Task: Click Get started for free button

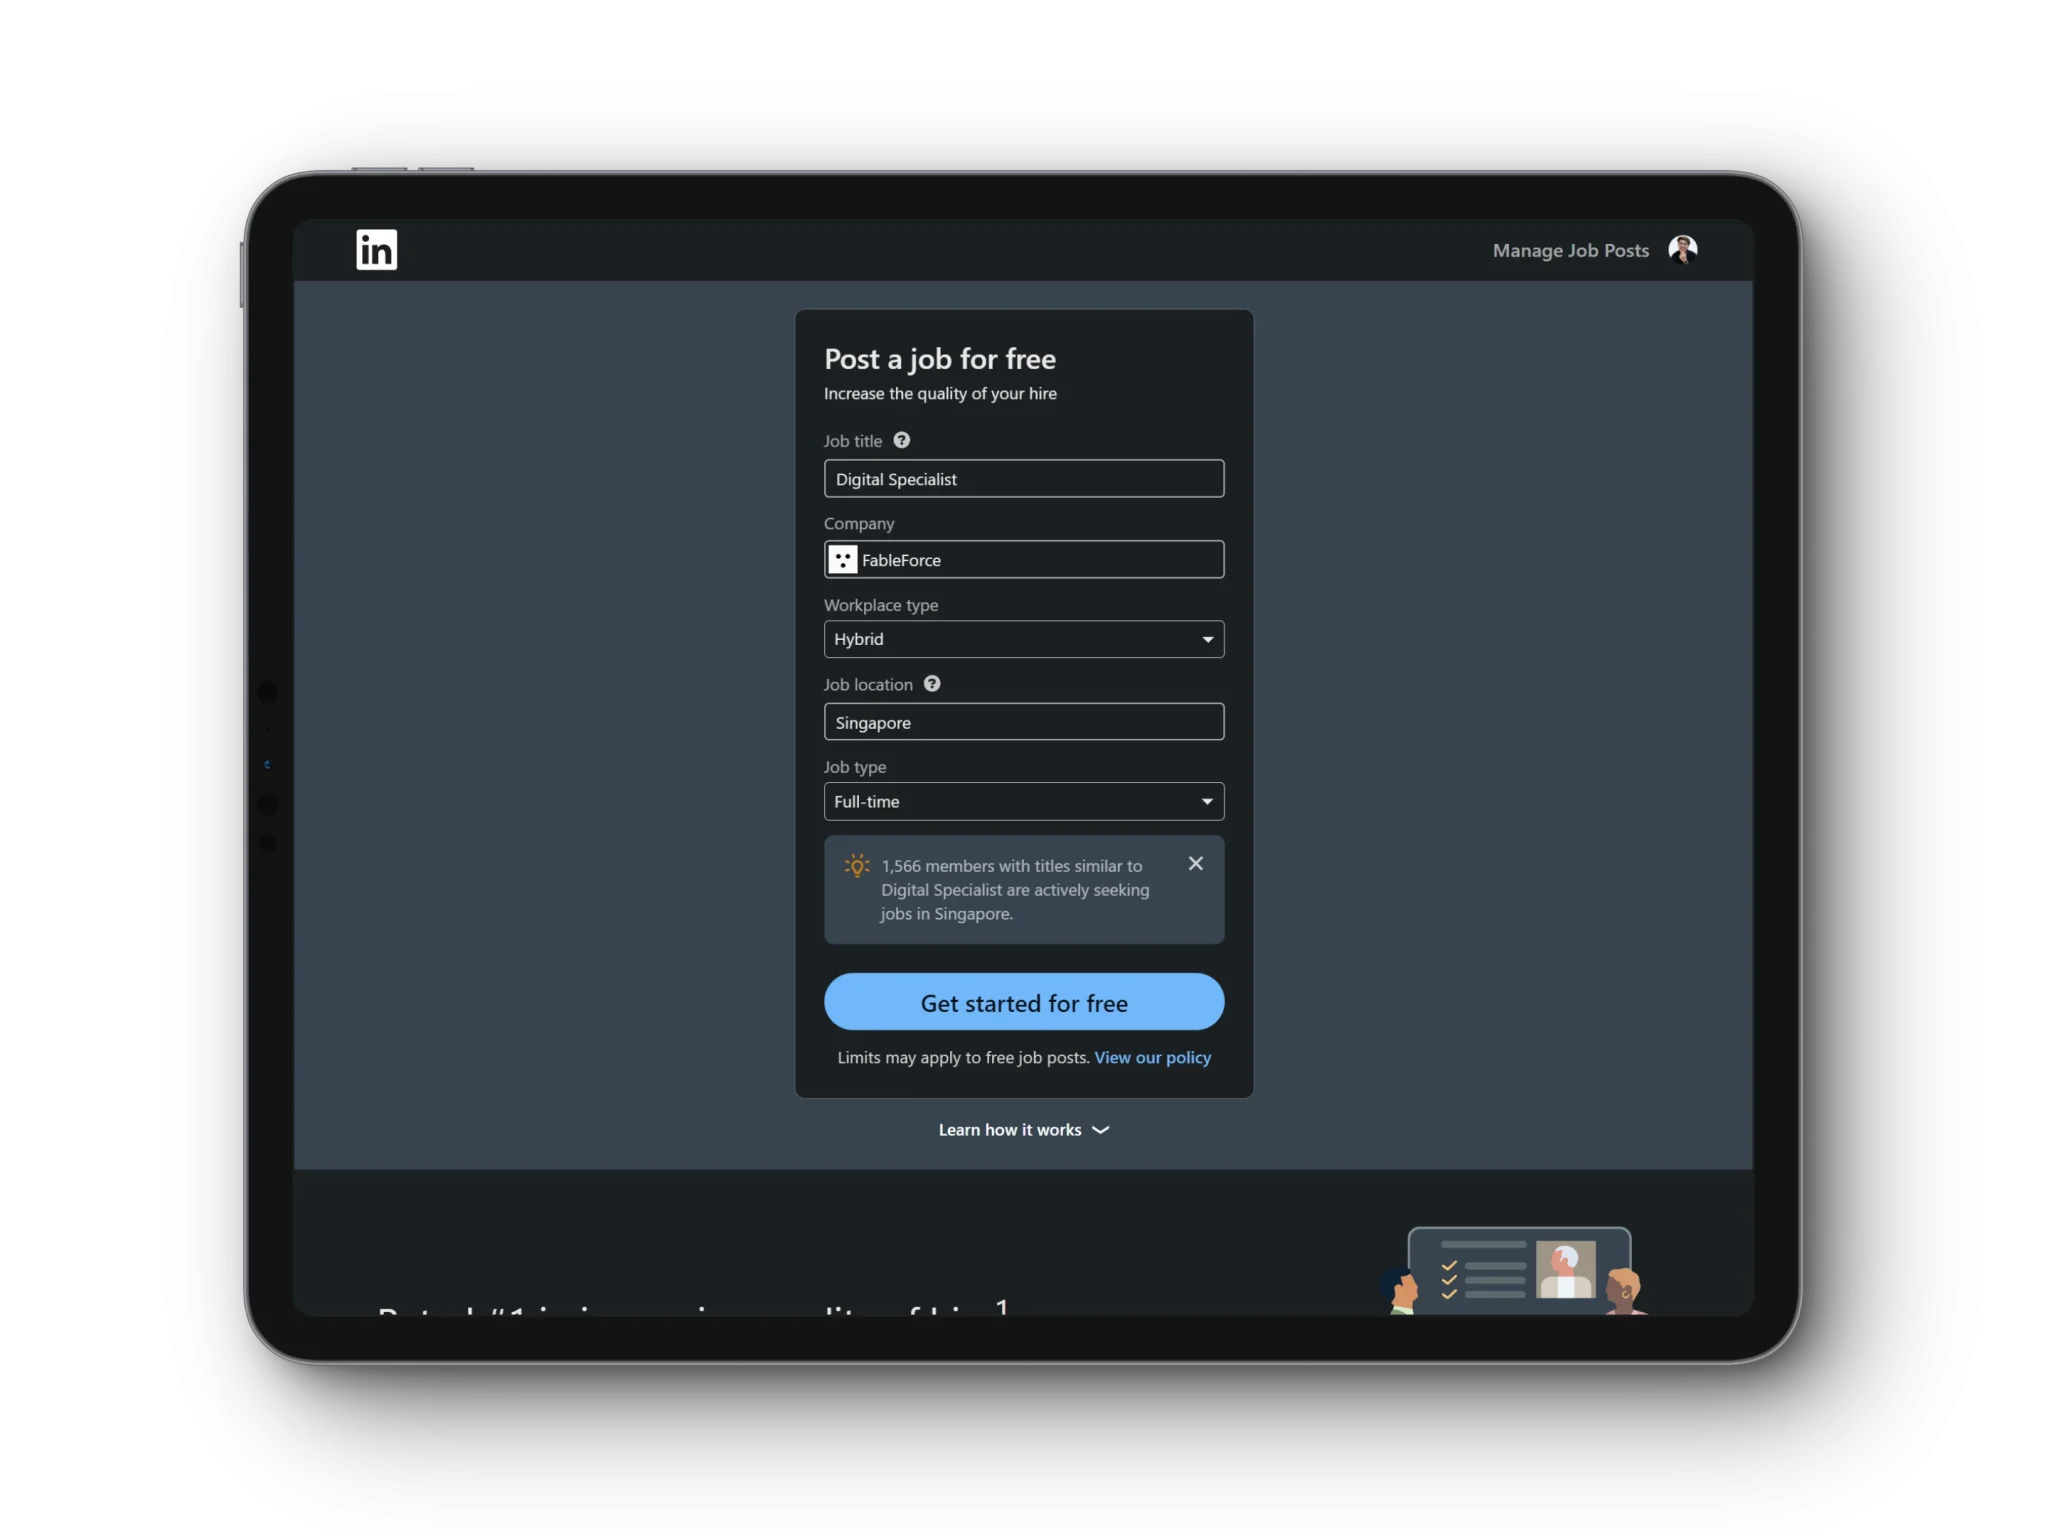Action: click(x=1024, y=1000)
